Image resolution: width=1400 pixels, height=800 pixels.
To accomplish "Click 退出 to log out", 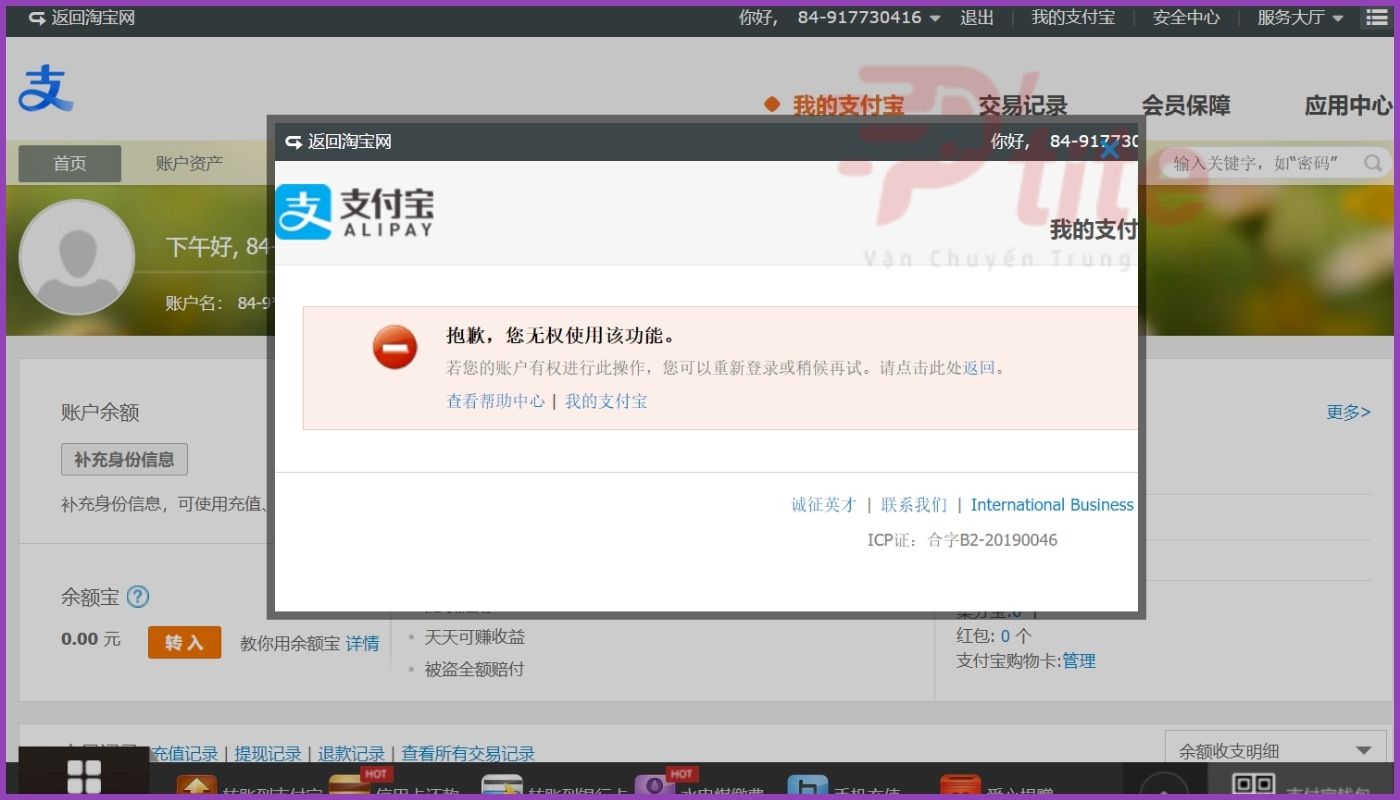I will coord(977,18).
